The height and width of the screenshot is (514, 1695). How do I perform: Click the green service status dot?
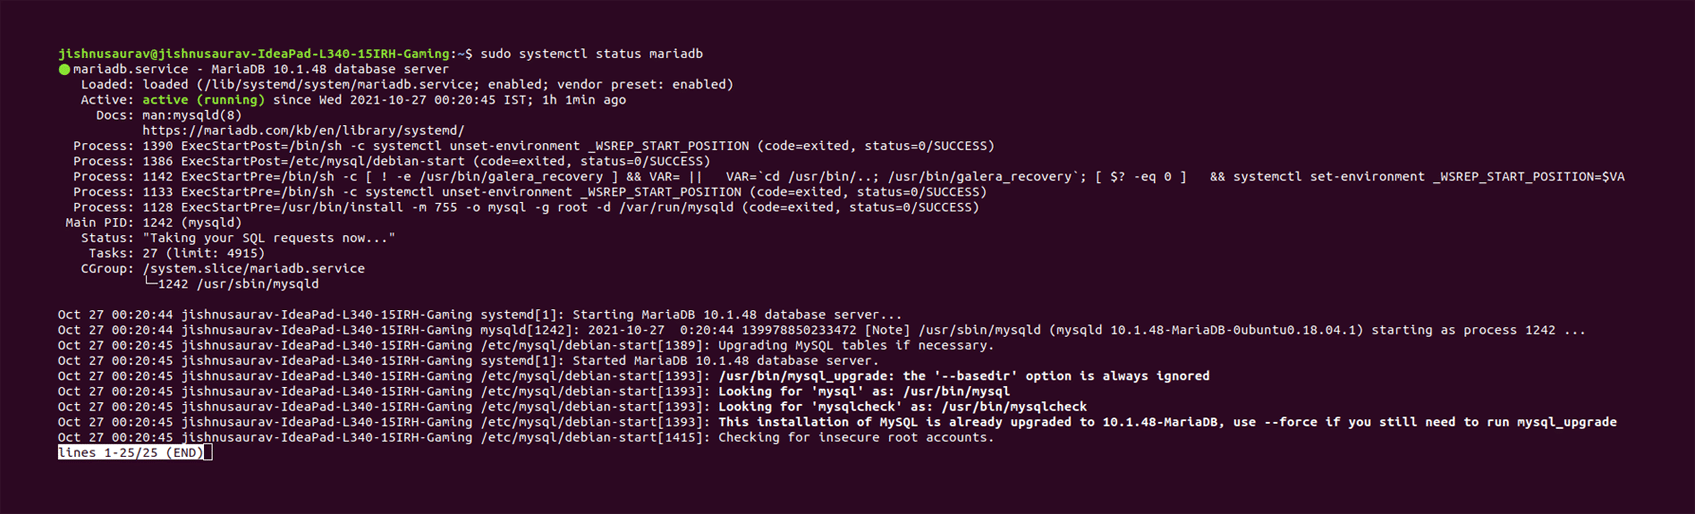point(64,70)
